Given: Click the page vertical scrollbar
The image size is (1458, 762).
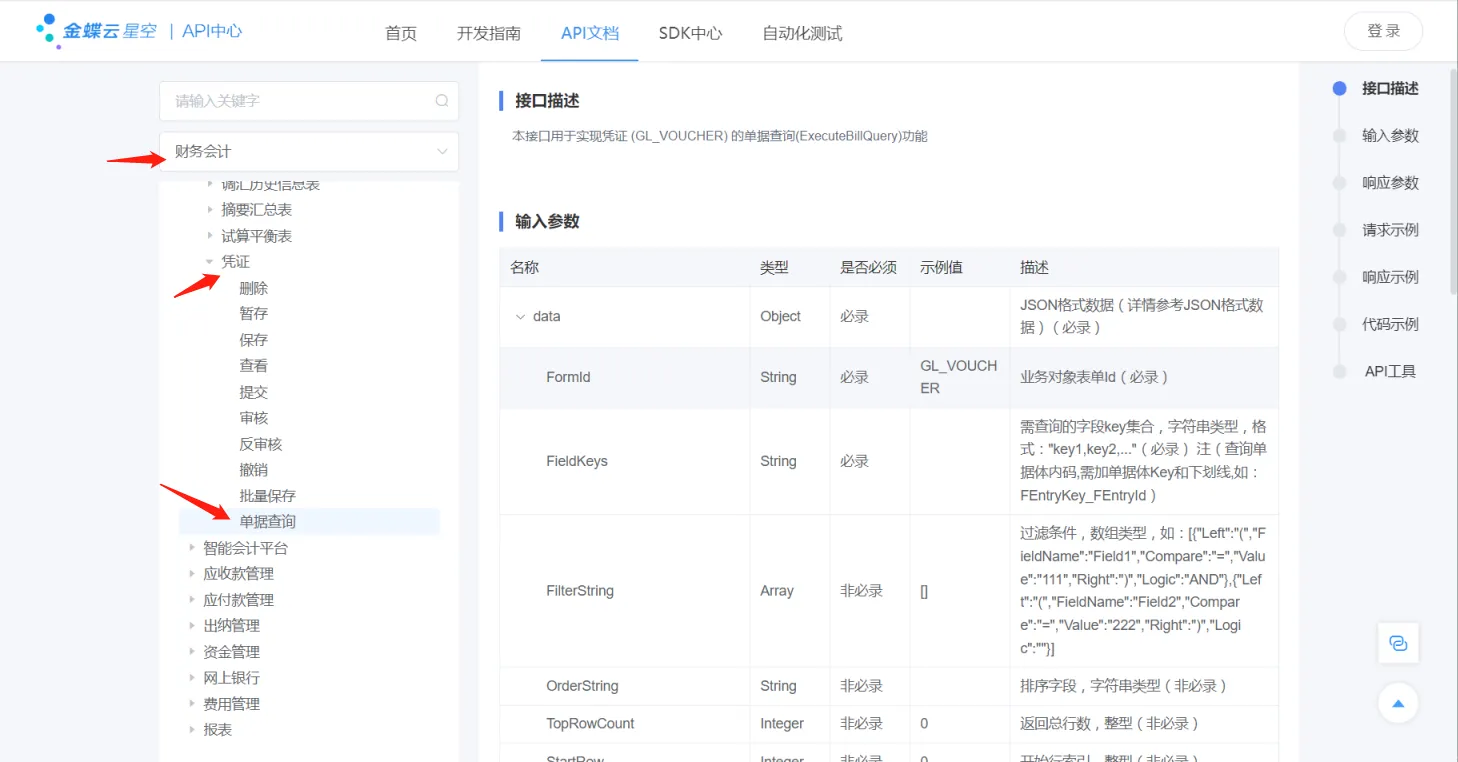Looking at the screenshot, I should pyautogui.click(x=1453, y=180).
